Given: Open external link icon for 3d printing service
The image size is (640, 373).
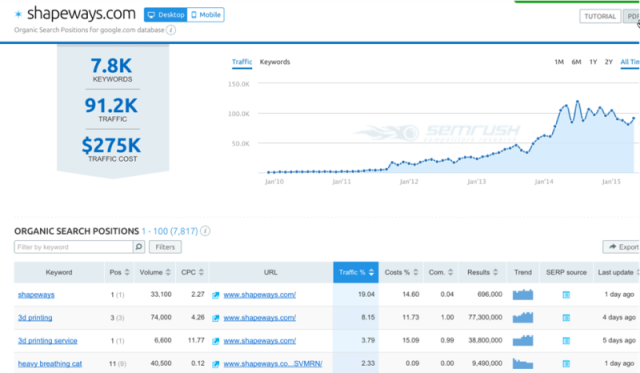Looking at the screenshot, I should pos(216,341).
